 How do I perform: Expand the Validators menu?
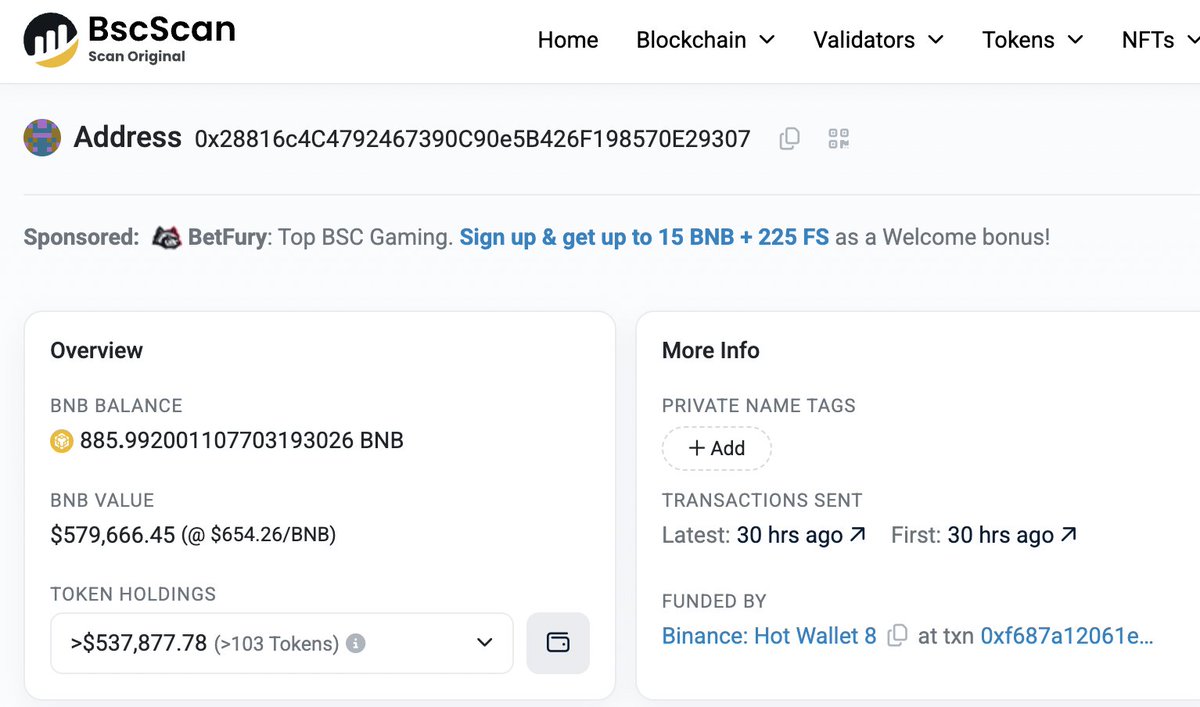click(878, 40)
